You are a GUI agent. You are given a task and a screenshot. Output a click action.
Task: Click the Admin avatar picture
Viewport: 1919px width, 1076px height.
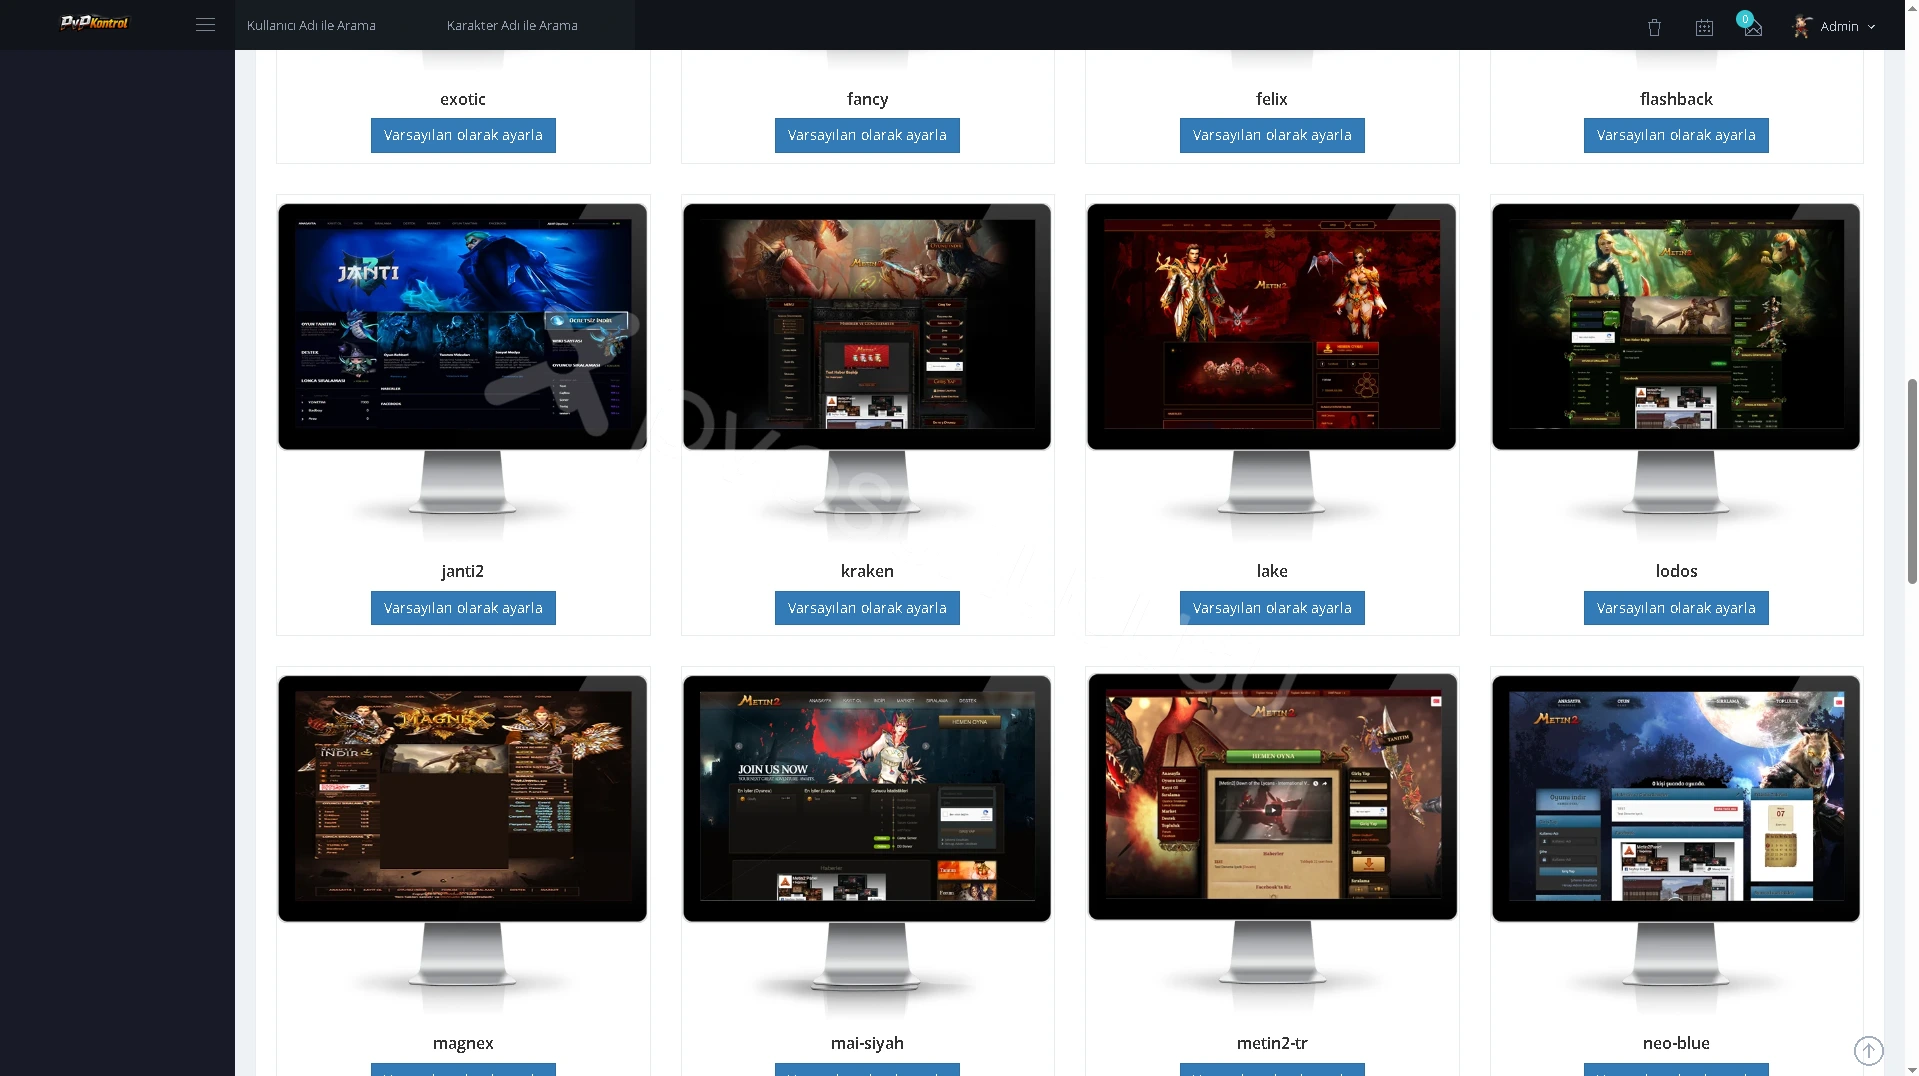(1802, 26)
